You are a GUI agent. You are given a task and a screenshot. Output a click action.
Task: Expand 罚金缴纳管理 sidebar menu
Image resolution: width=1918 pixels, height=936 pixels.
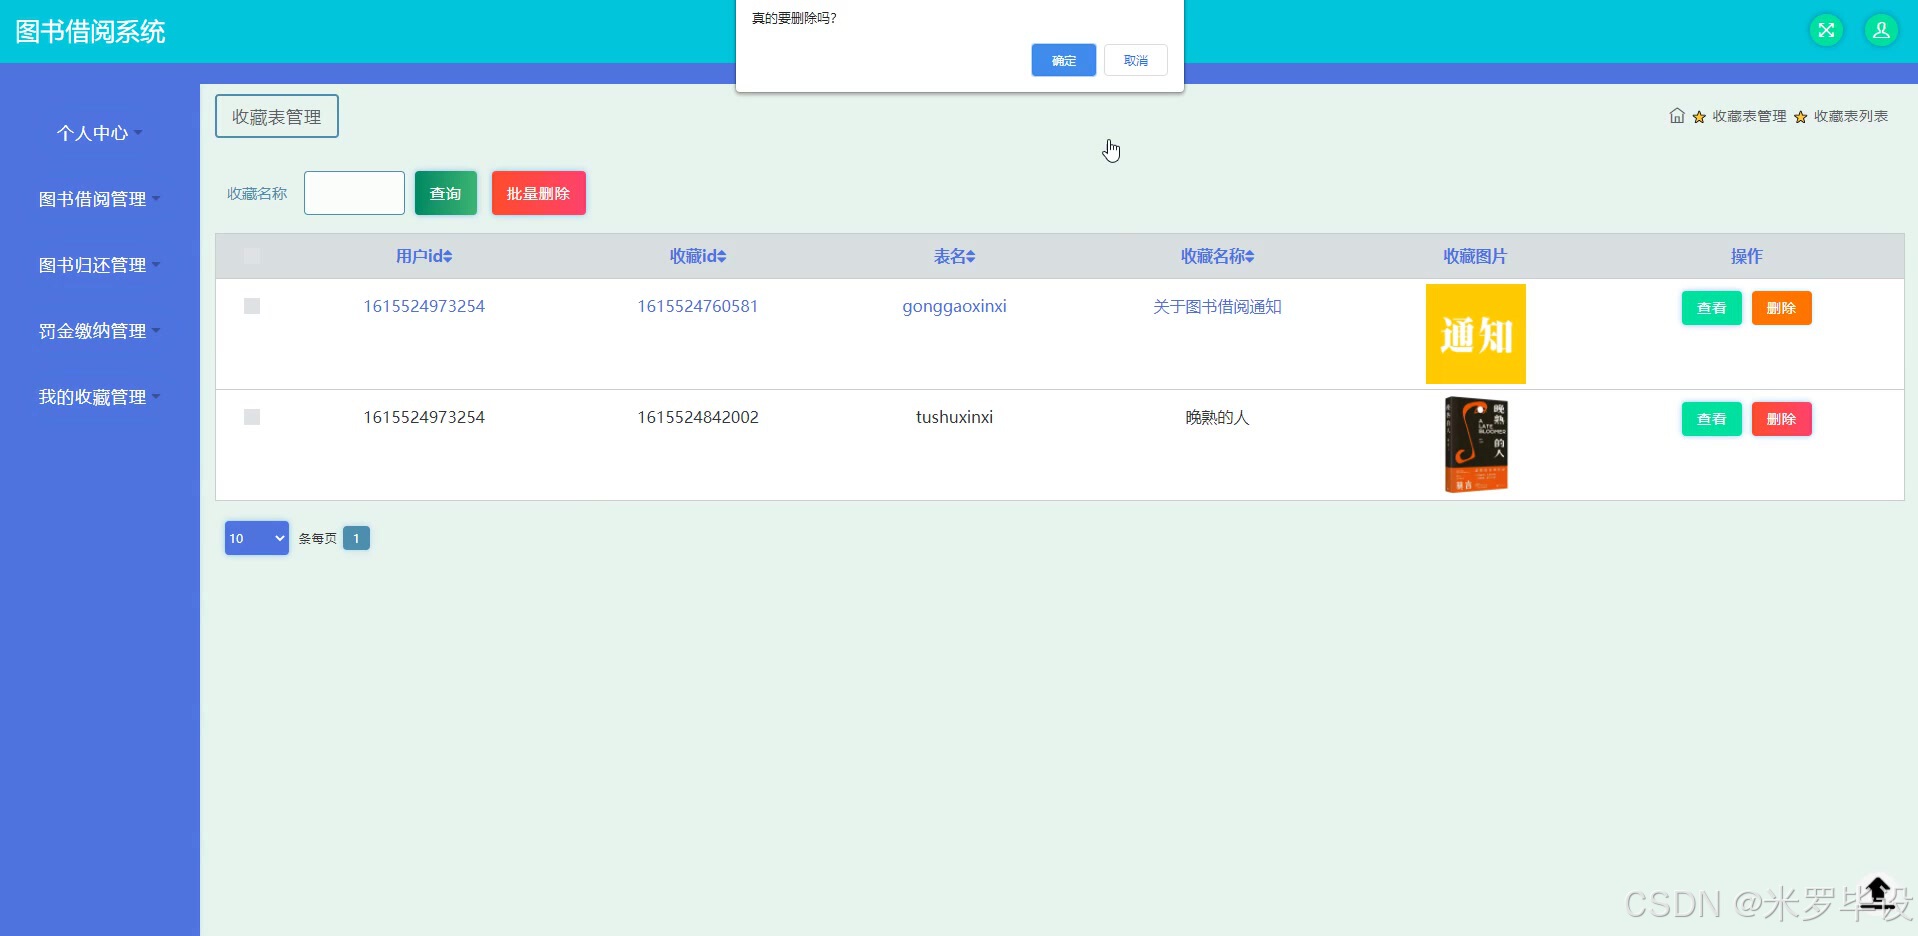(x=100, y=331)
